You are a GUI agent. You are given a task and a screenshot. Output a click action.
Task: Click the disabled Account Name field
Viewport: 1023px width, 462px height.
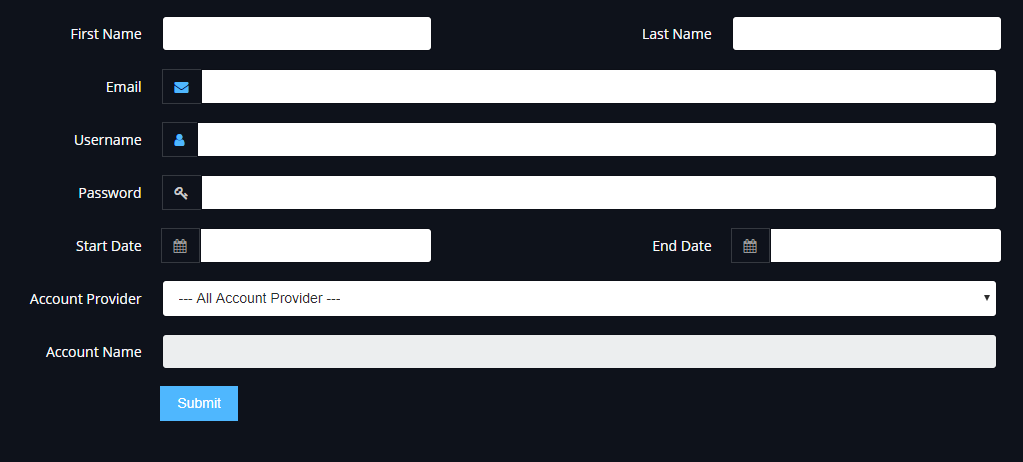point(579,352)
